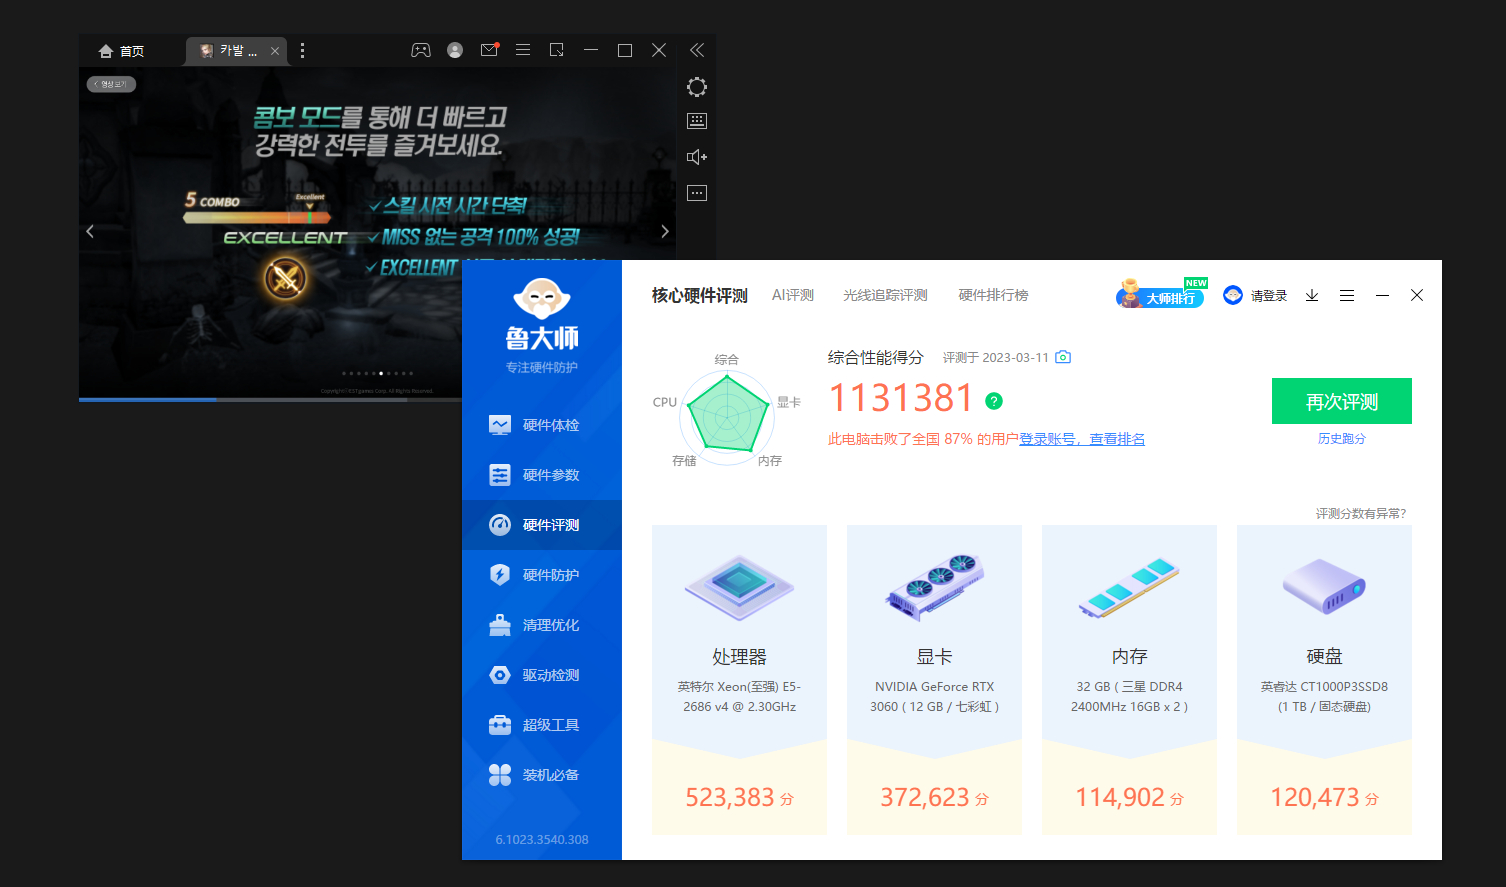
Task: Click the 显卡 graphics card icon
Action: [934, 587]
